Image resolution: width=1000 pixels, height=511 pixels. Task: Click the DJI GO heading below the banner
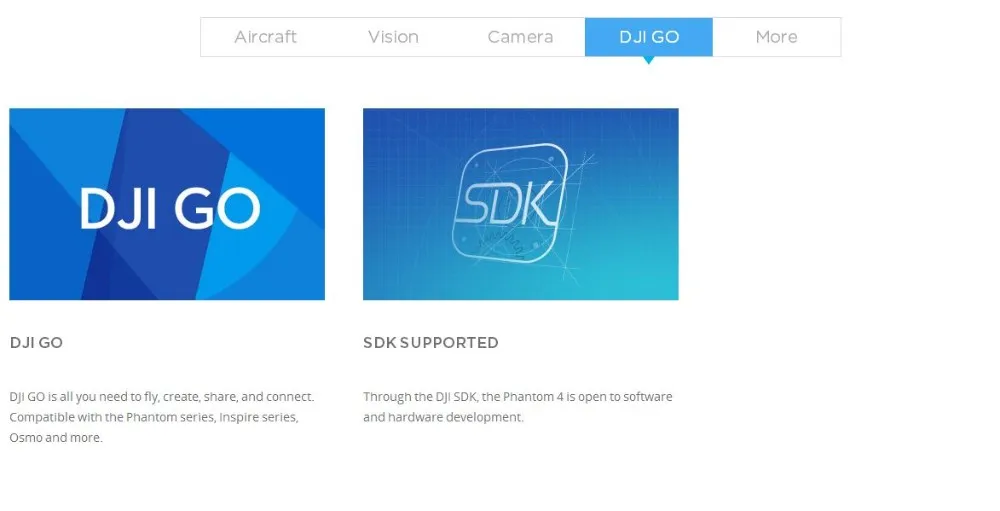[36, 343]
